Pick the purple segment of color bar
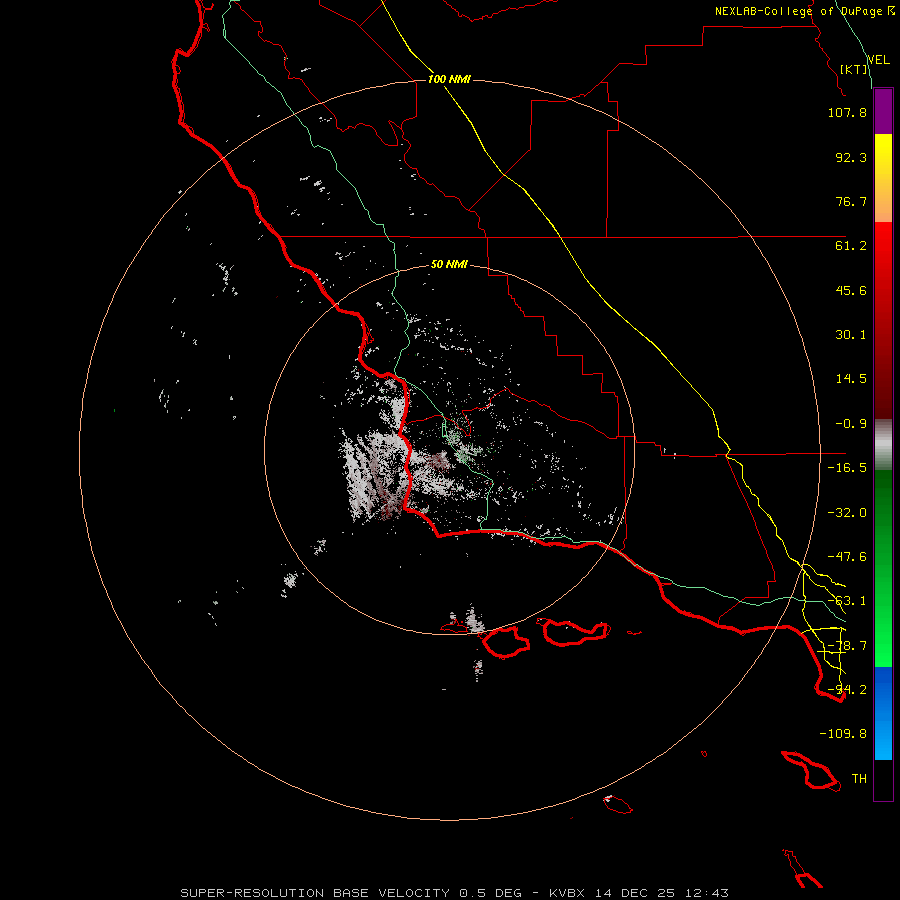The width and height of the screenshot is (900, 900). point(883,112)
